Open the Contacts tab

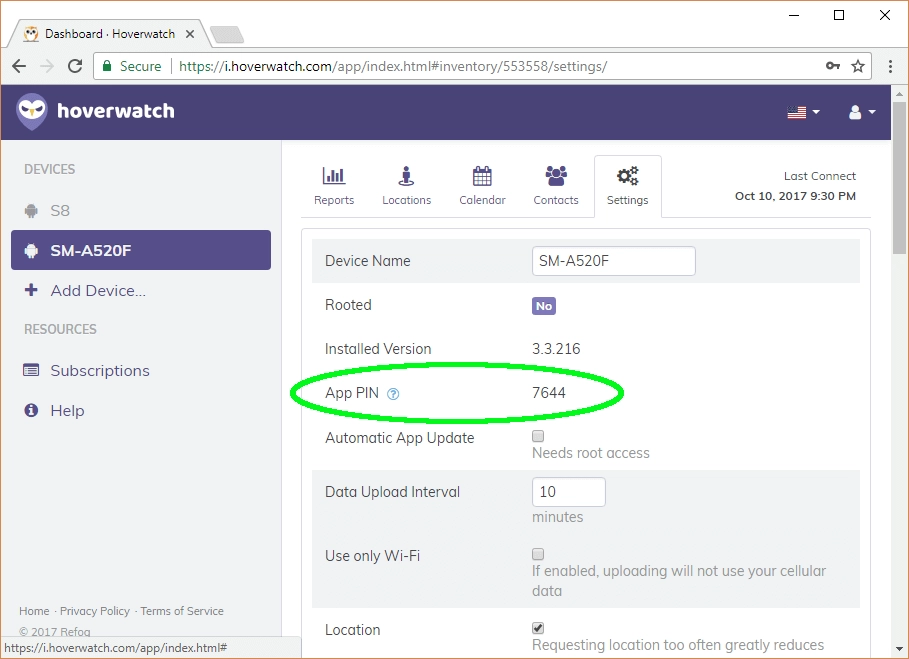pyautogui.click(x=556, y=185)
